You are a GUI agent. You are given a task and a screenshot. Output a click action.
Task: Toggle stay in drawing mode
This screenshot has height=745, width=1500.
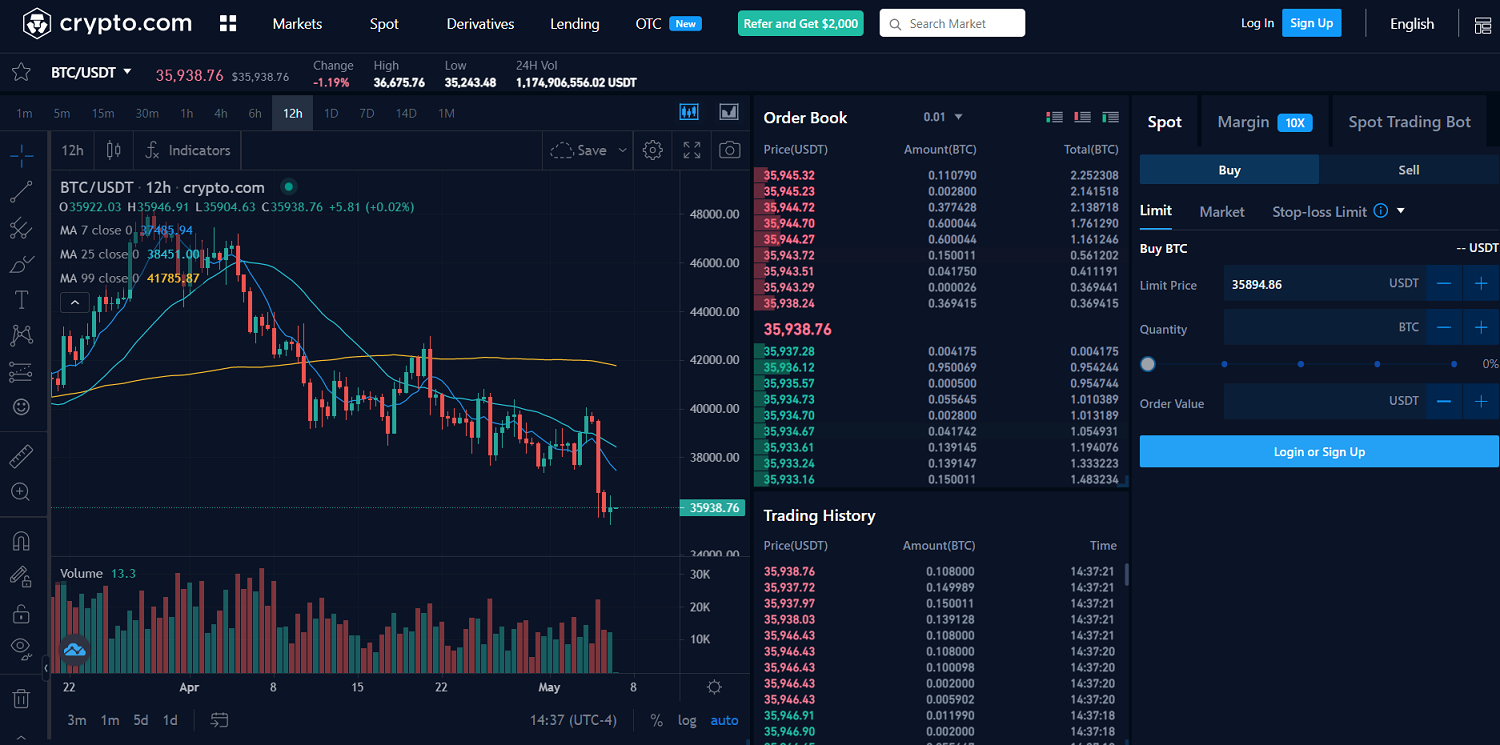21,577
